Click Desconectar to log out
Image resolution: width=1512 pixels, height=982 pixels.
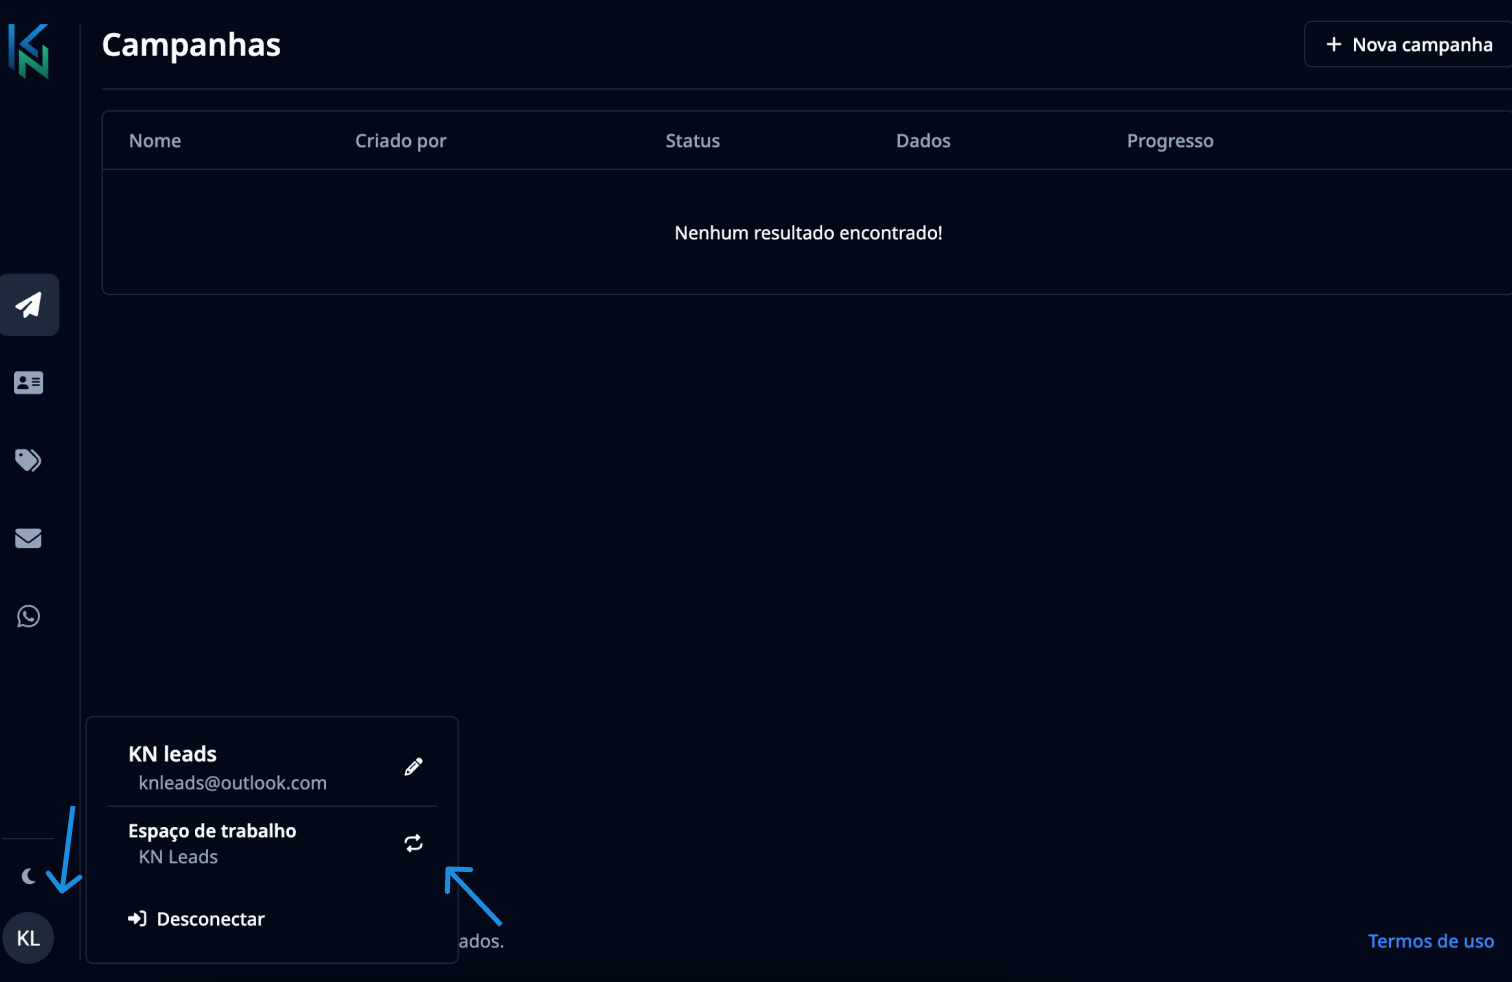coord(196,919)
